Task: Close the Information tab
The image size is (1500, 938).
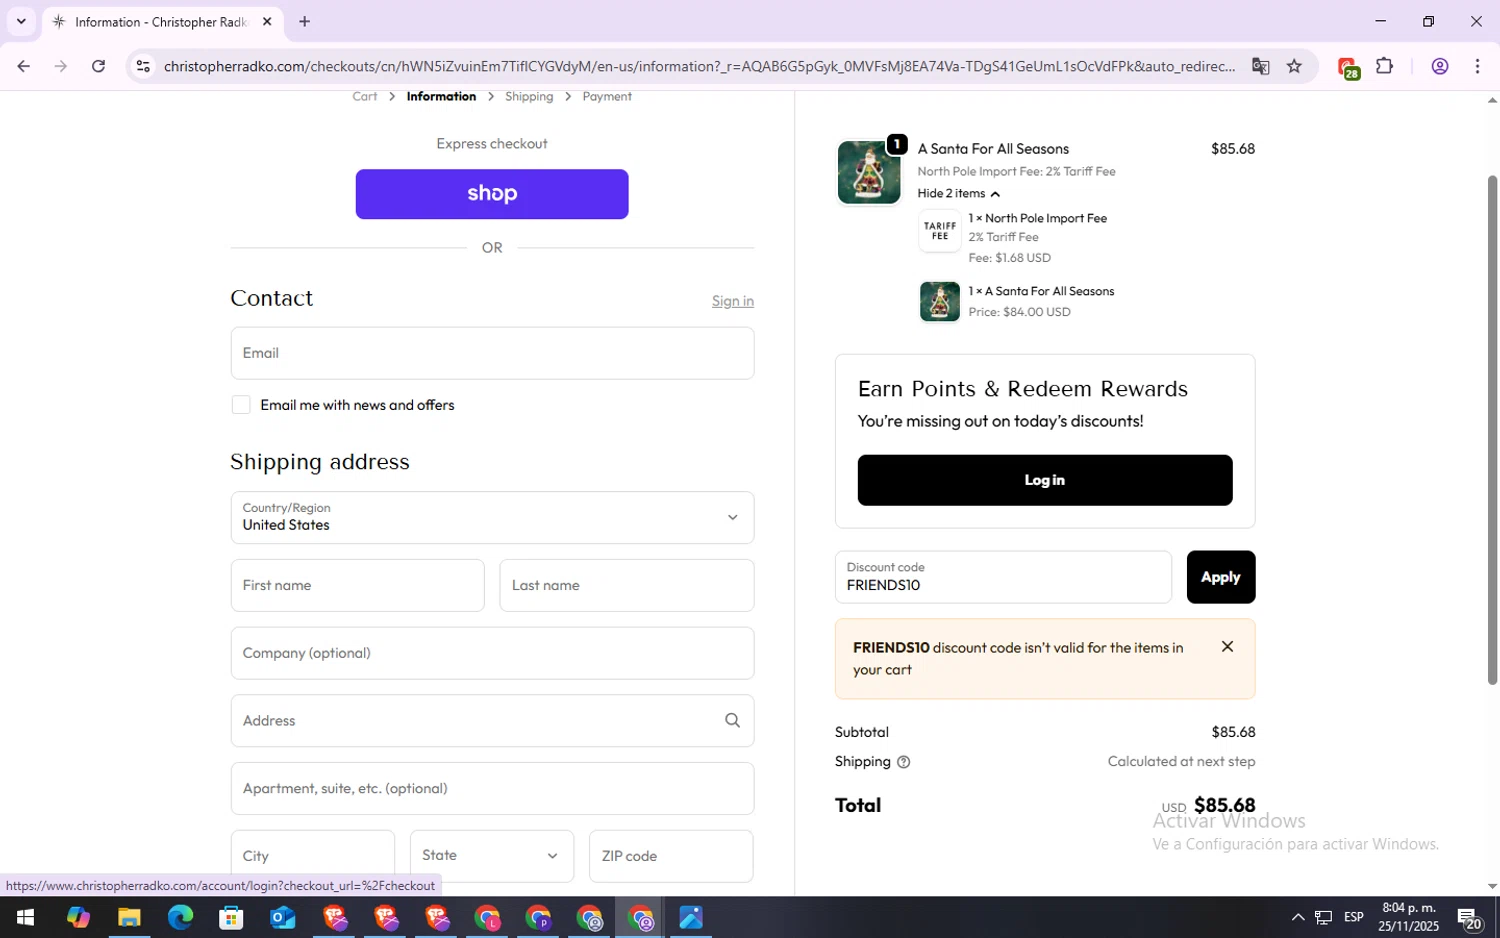Action: (267, 21)
